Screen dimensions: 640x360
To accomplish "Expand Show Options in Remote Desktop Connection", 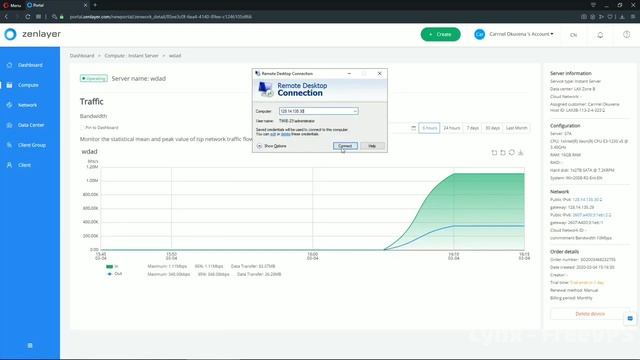I will tap(271, 146).
